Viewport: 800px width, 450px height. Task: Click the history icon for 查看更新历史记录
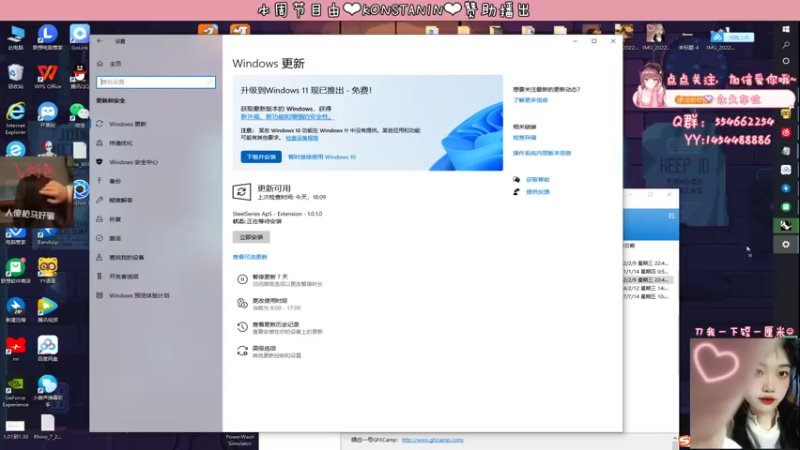tap(242, 327)
